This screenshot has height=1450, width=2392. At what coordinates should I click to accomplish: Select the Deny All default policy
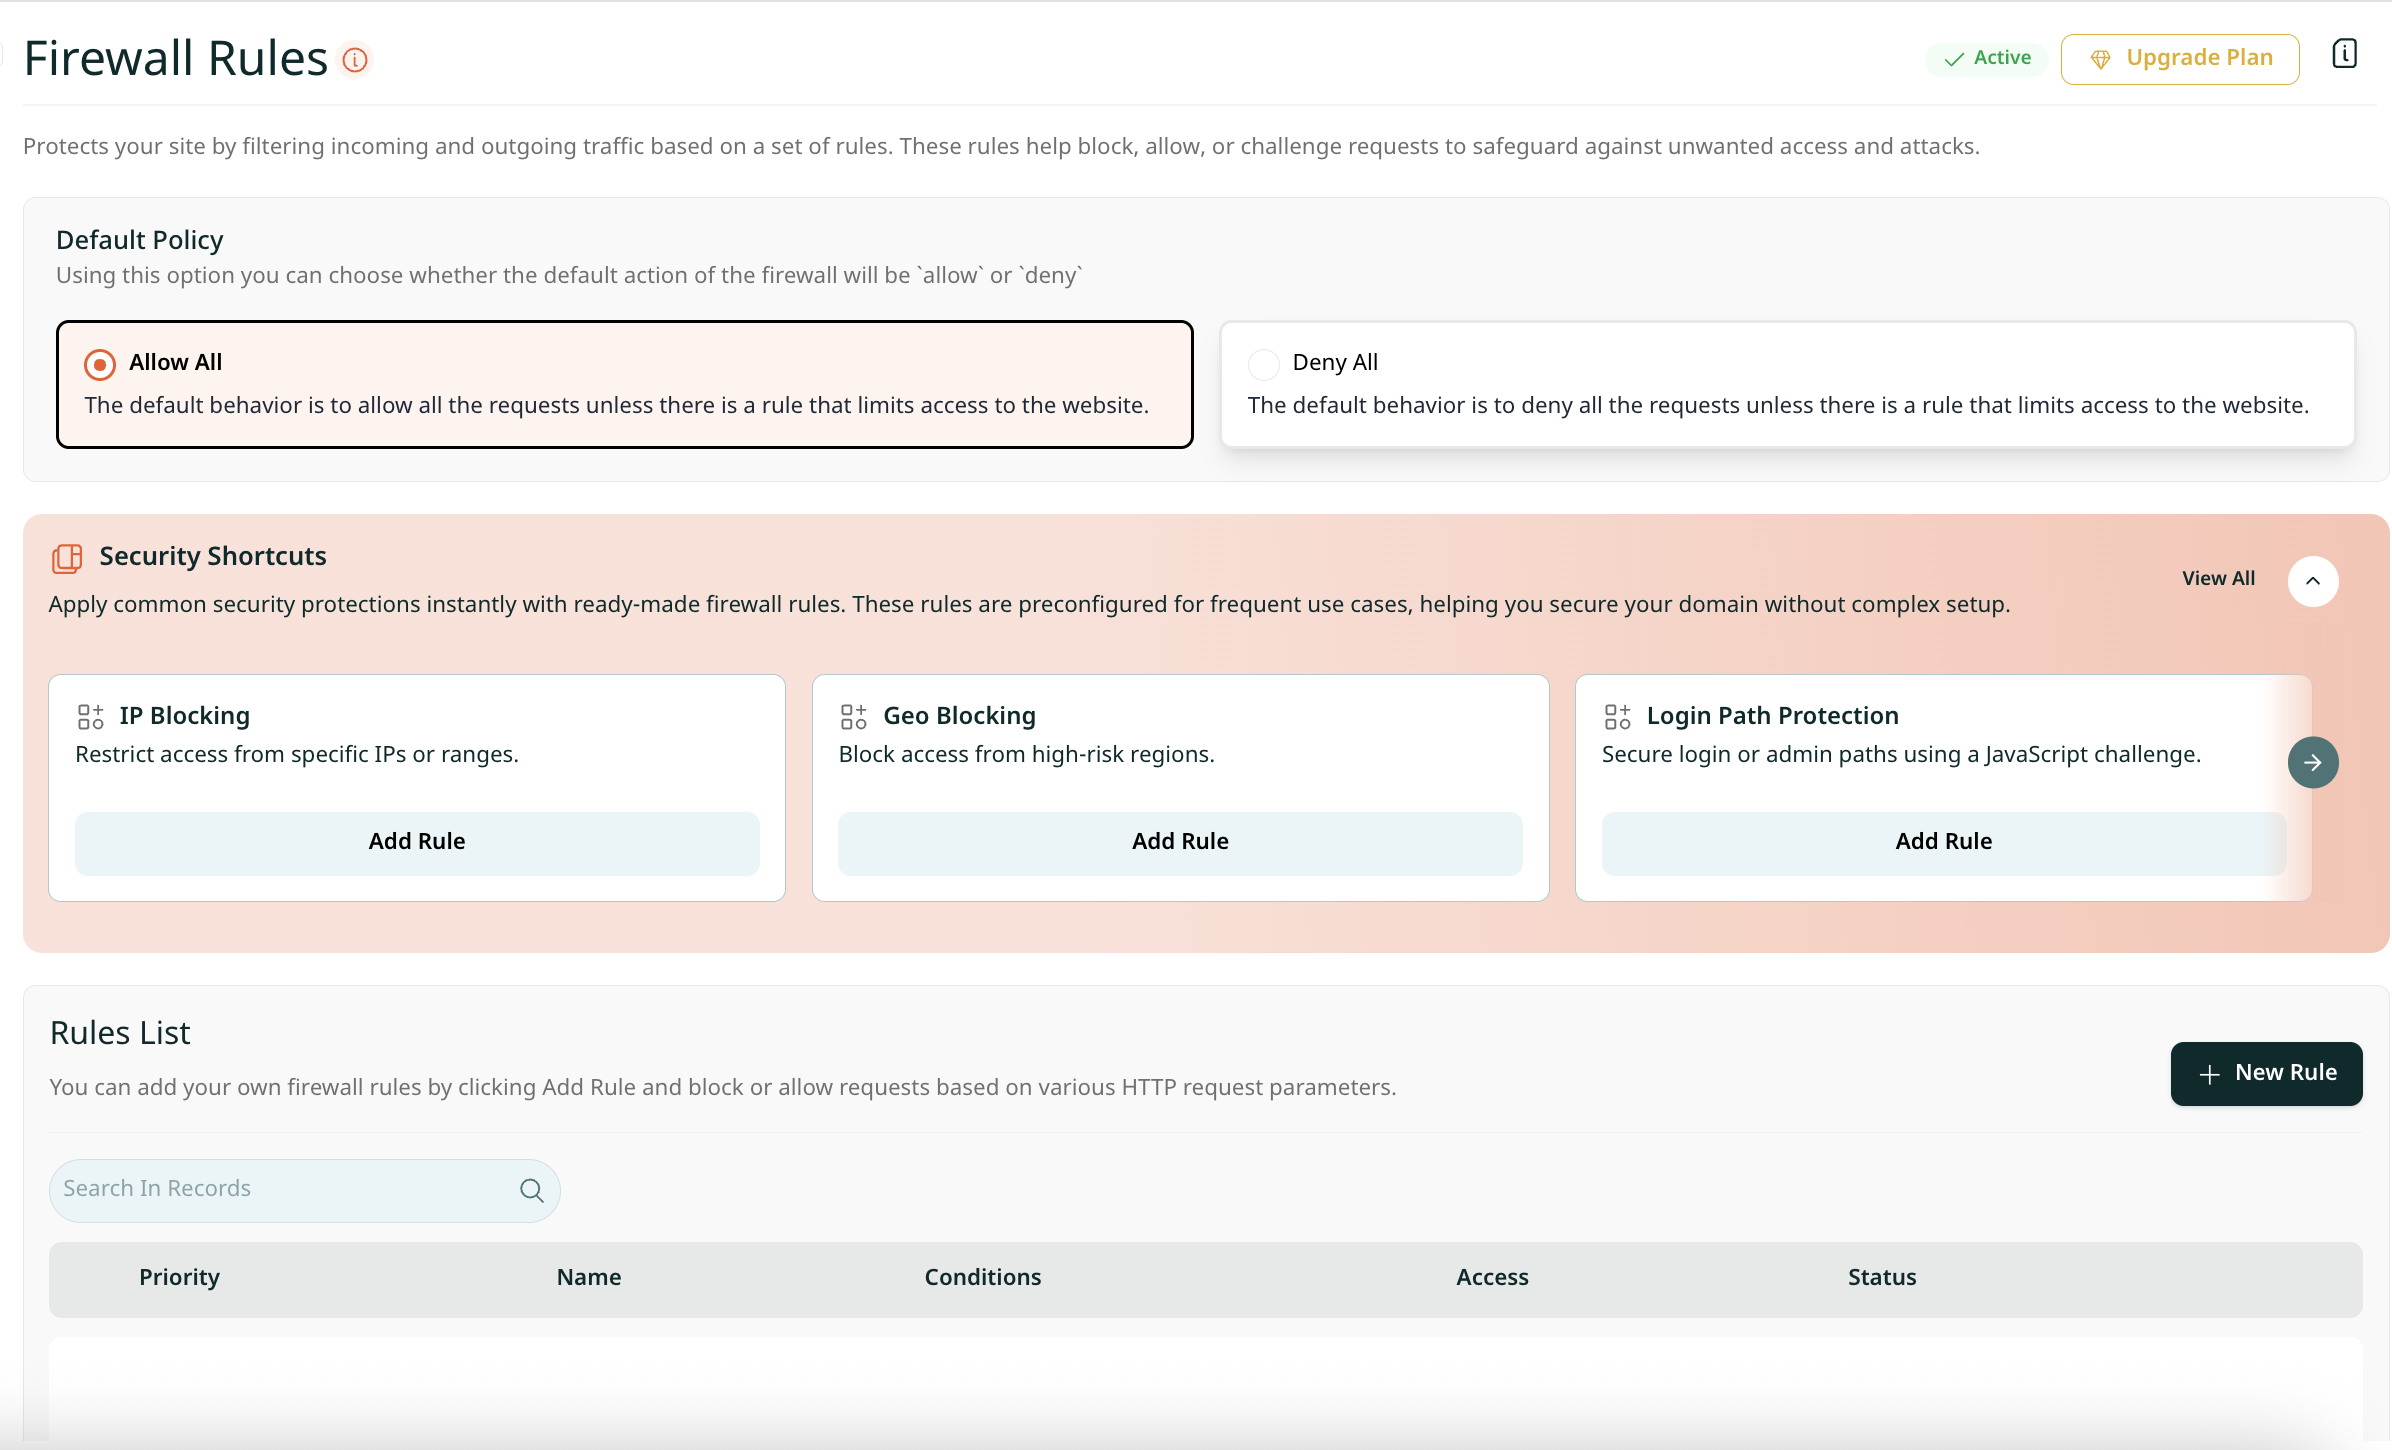click(x=1264, y=365)
